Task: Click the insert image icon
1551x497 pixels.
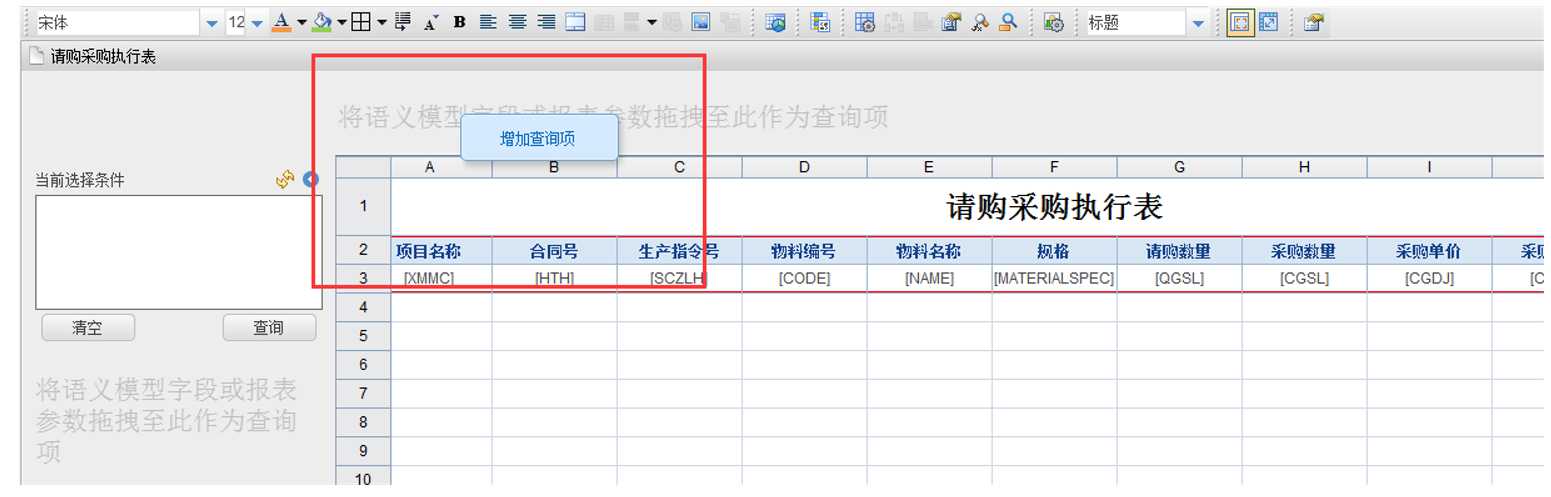Action: [701, 22]
